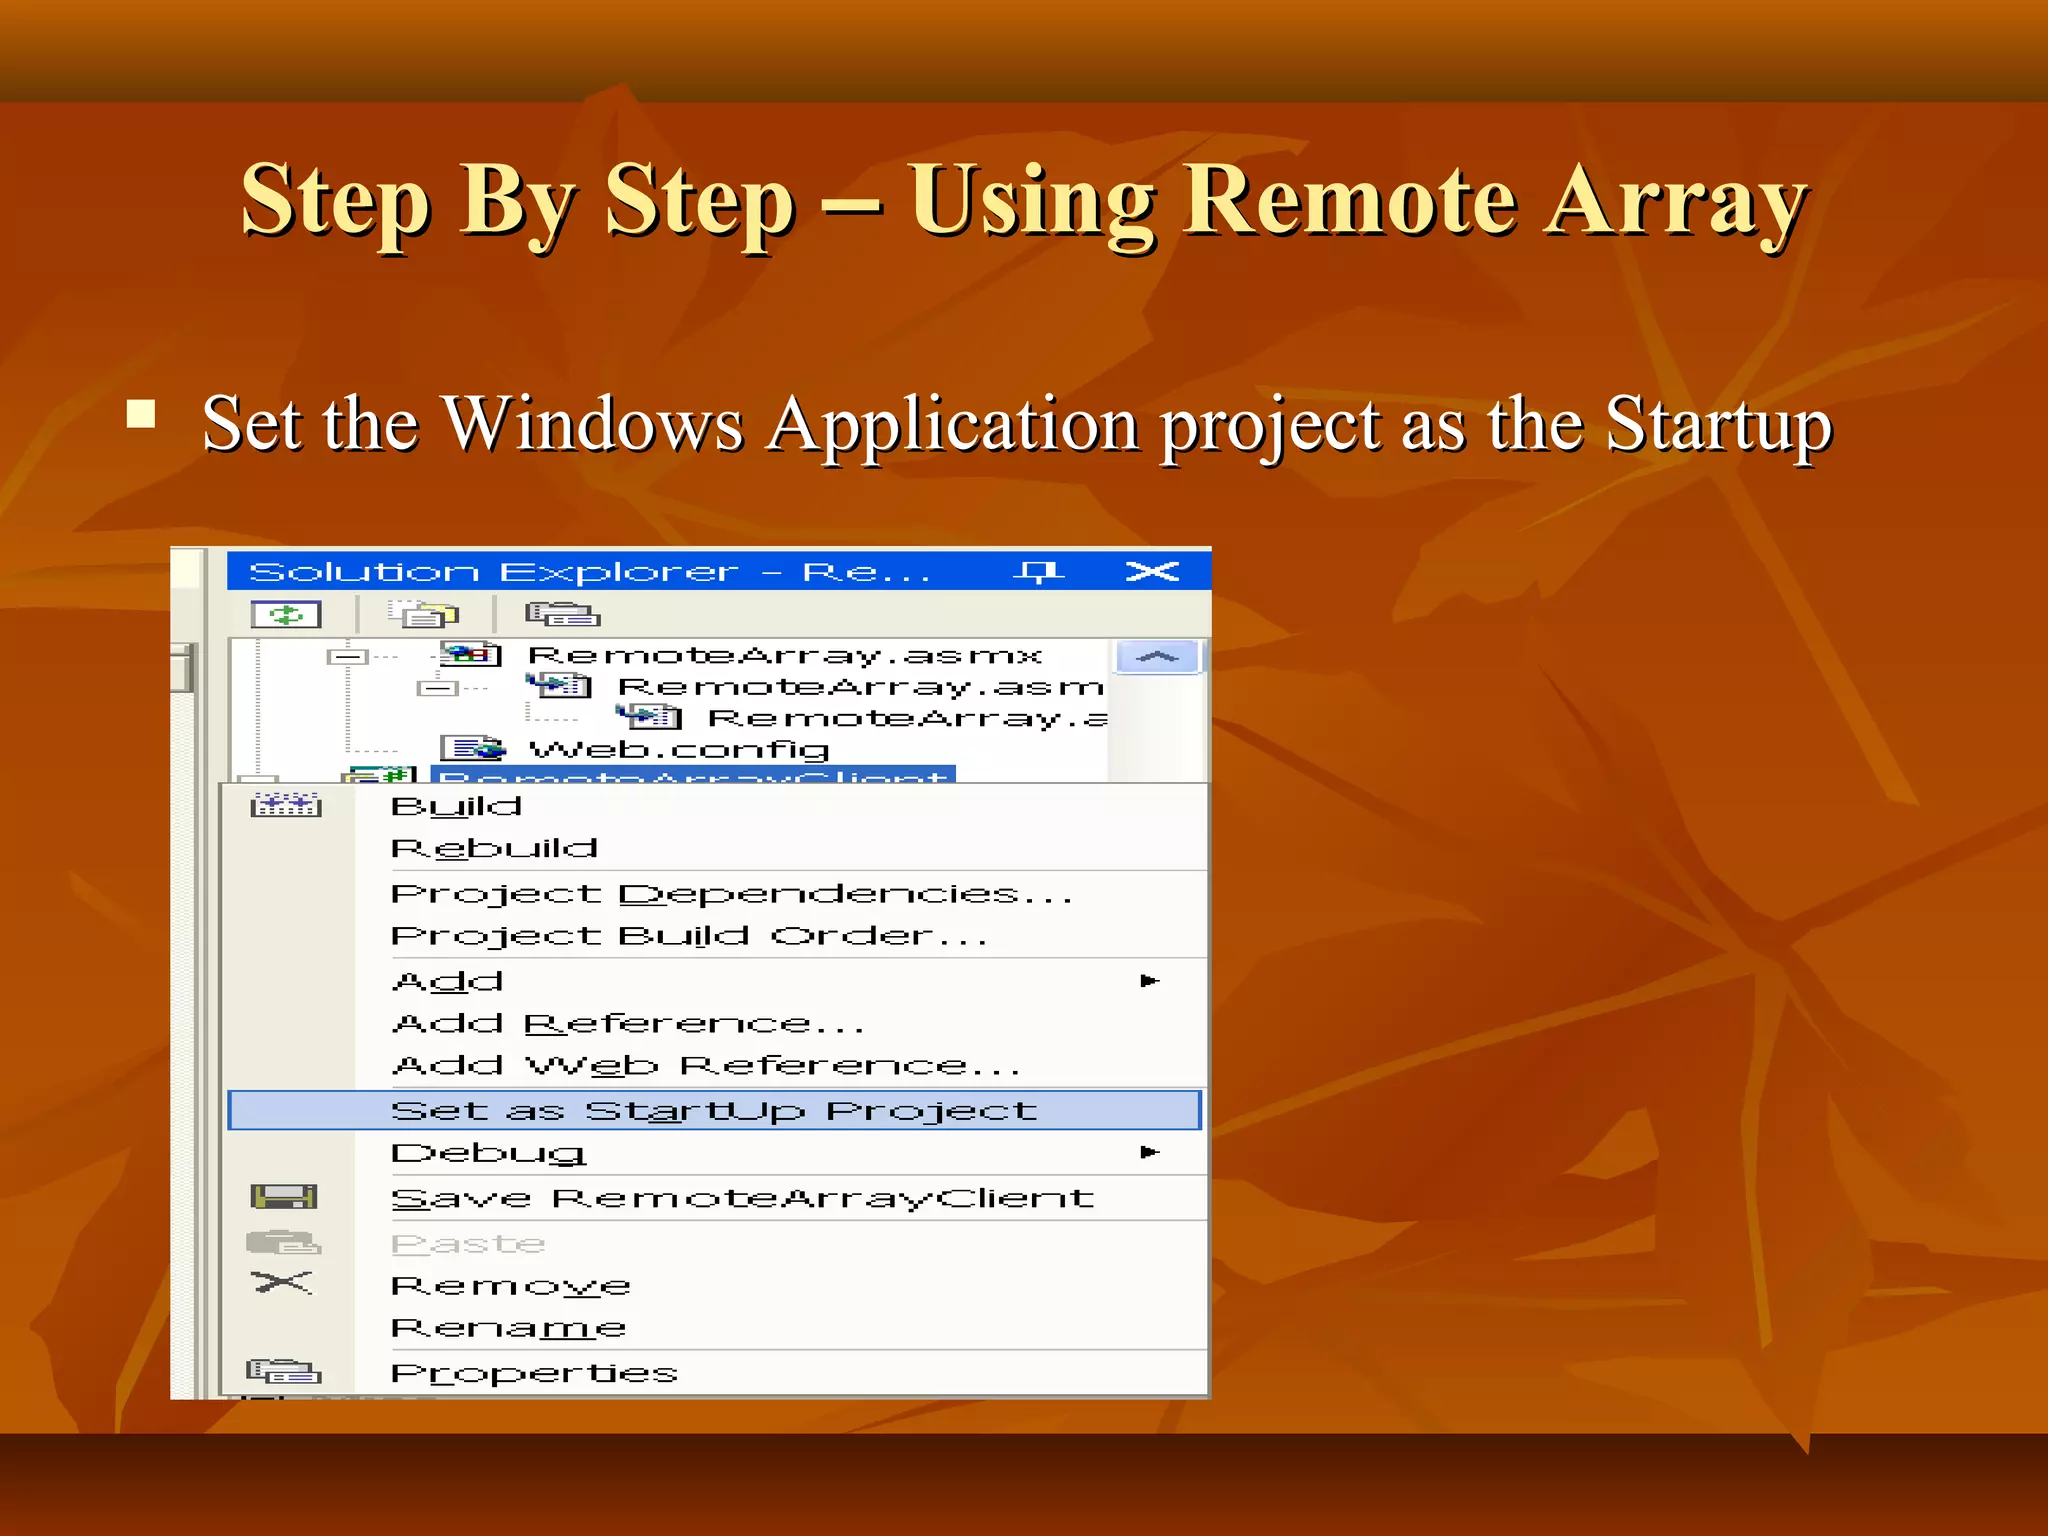Select Web.config in the tree
The height and width of the screenshot is (1536, 2048).
679,749
